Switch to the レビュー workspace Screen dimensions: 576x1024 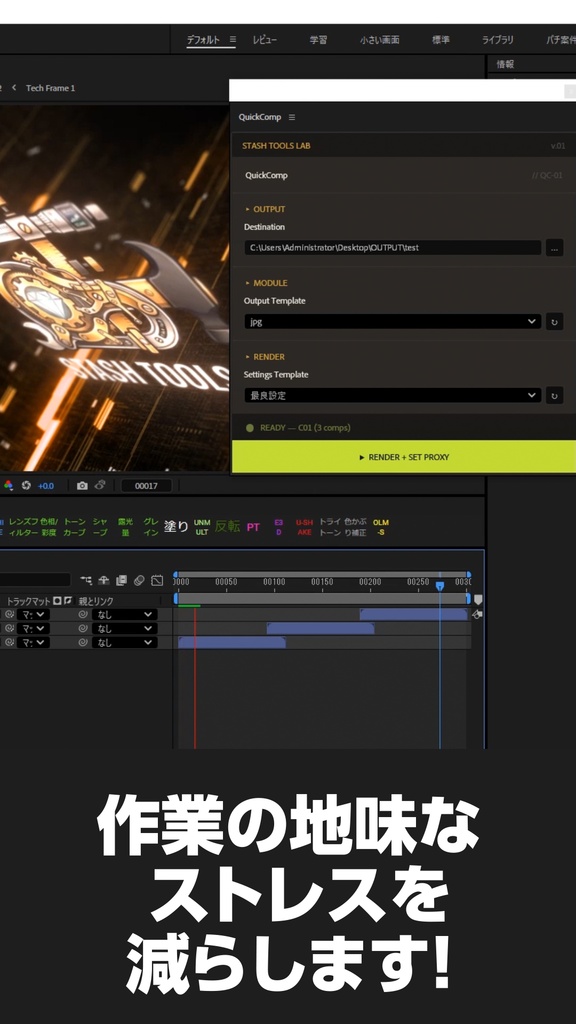[264, 40]
